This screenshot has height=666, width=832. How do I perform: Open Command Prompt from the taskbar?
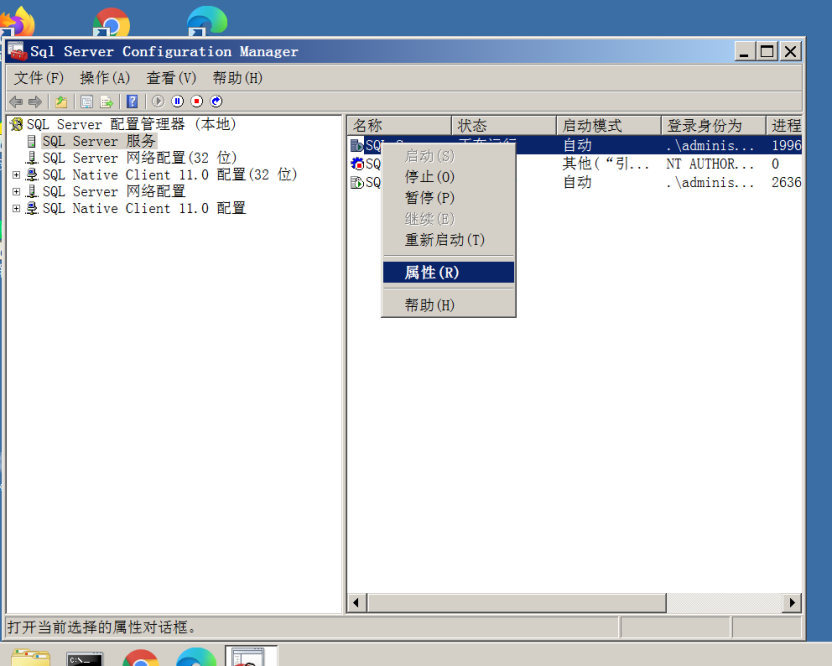85,657
